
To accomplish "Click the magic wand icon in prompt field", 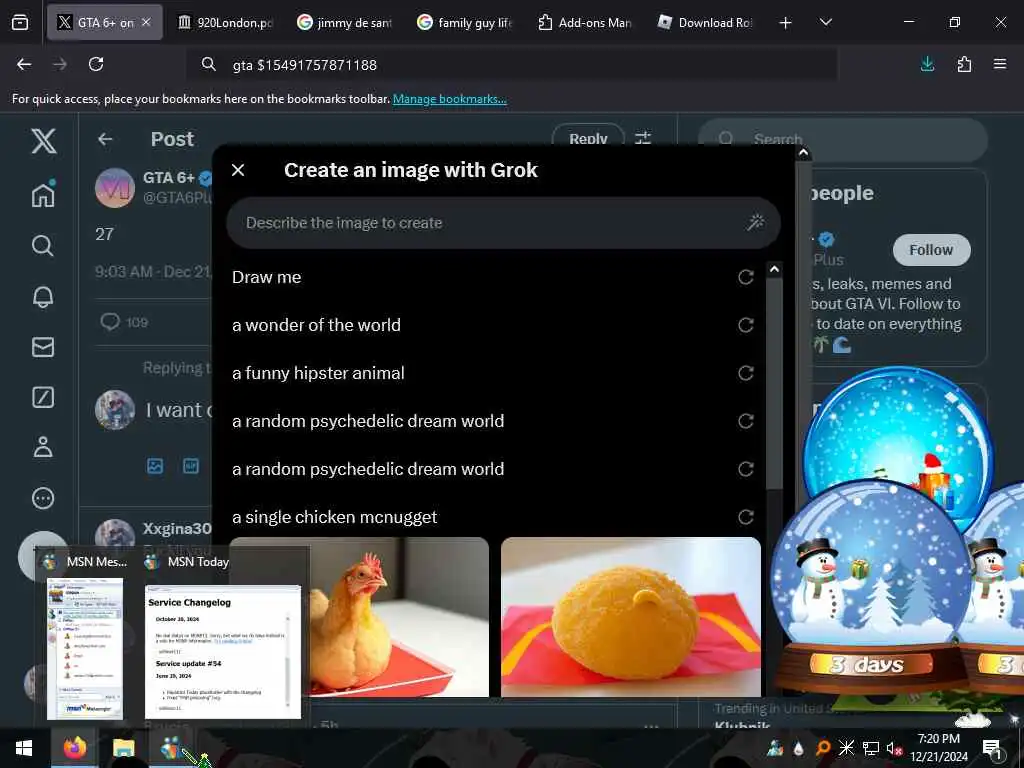I will [756, 223].
